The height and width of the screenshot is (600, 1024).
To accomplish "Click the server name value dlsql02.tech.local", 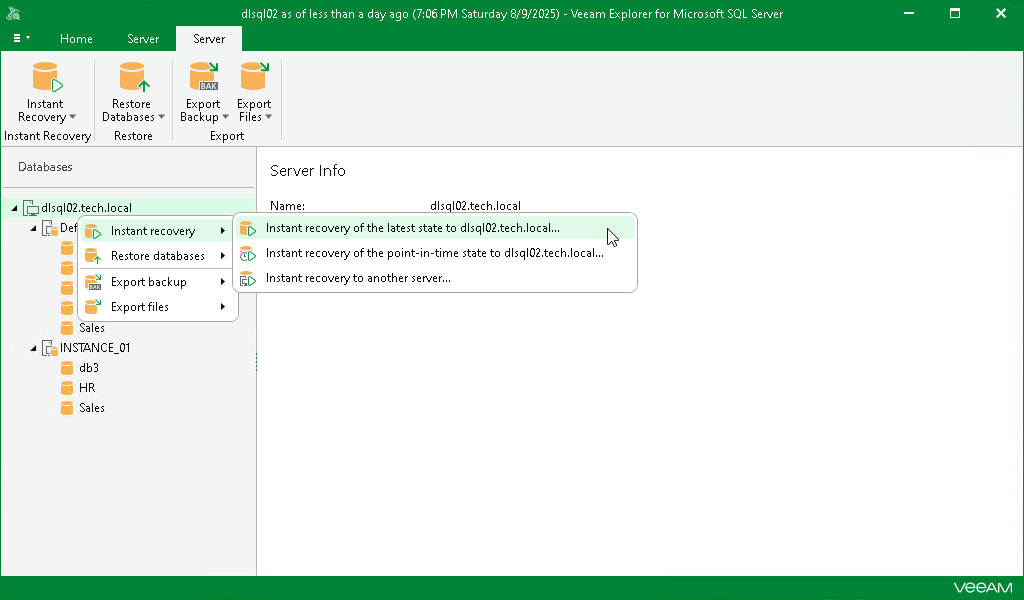I will click(475, 206).
